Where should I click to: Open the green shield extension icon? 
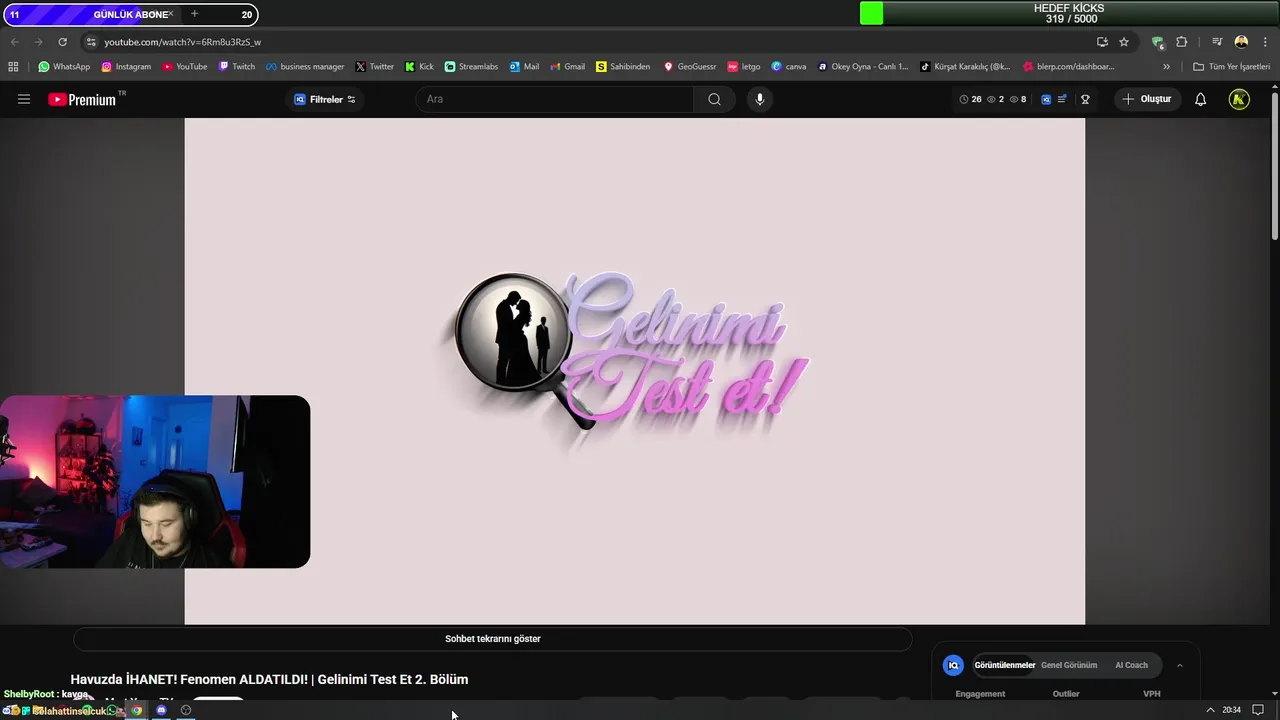[1158, 42]
